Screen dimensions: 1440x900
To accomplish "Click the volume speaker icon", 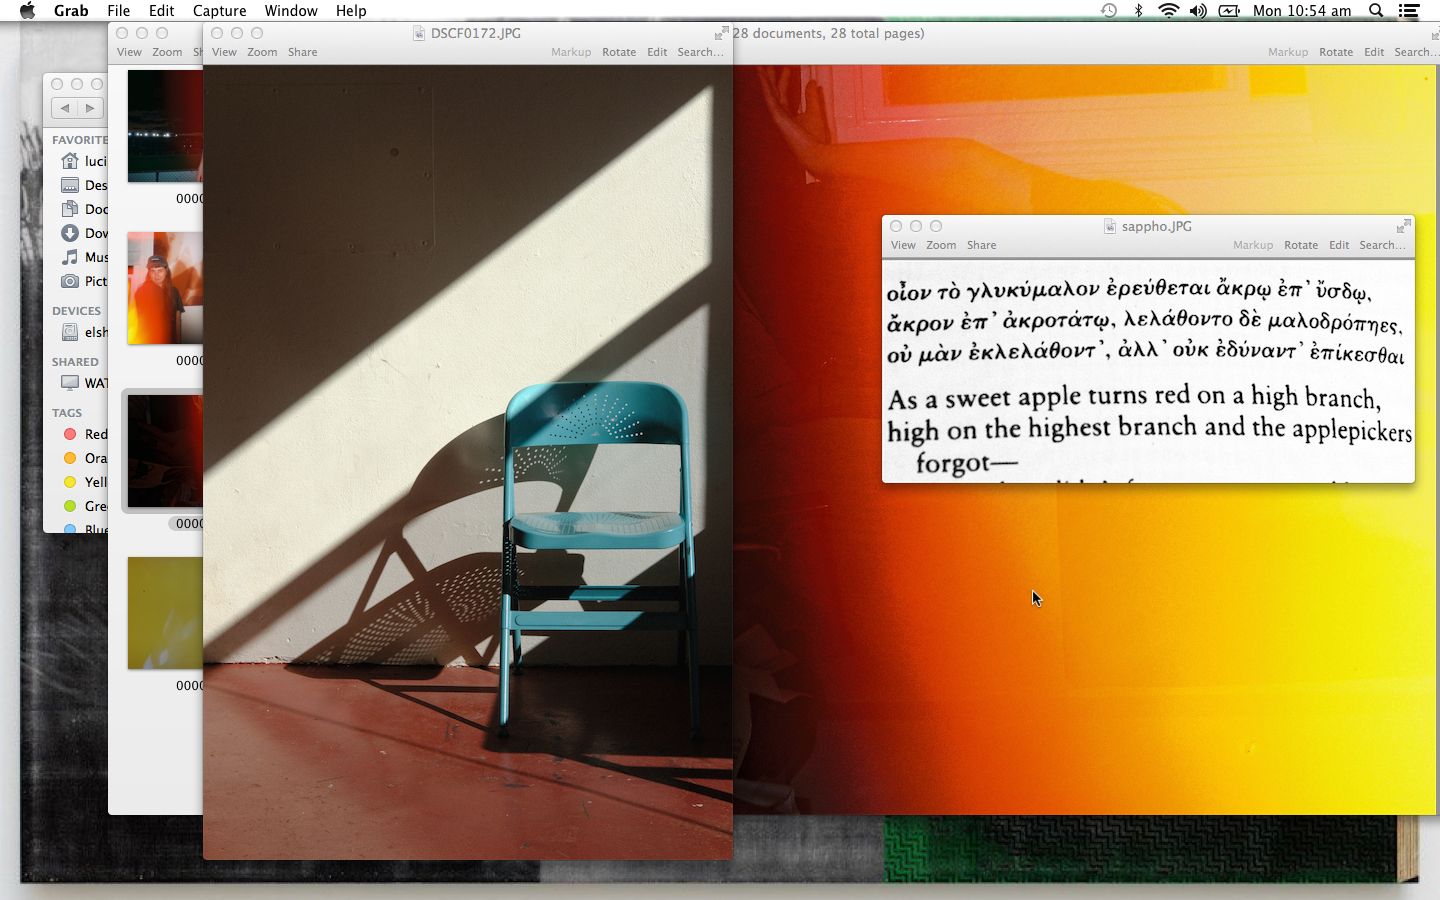I will [x=1198, y=11].
